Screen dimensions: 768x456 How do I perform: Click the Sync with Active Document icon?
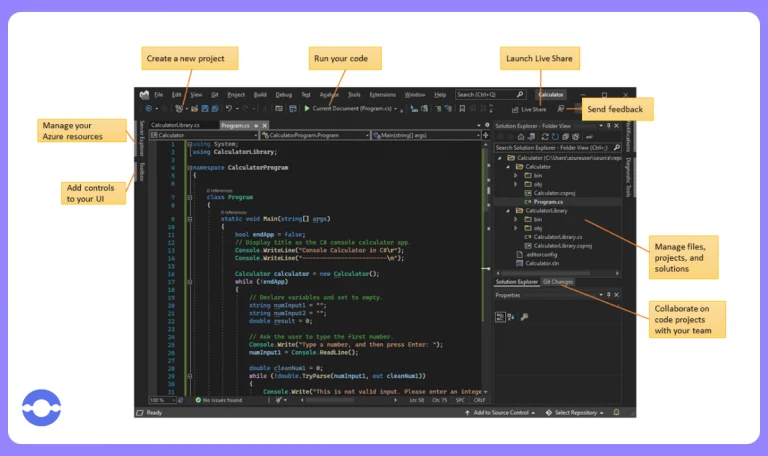point(545,137)
